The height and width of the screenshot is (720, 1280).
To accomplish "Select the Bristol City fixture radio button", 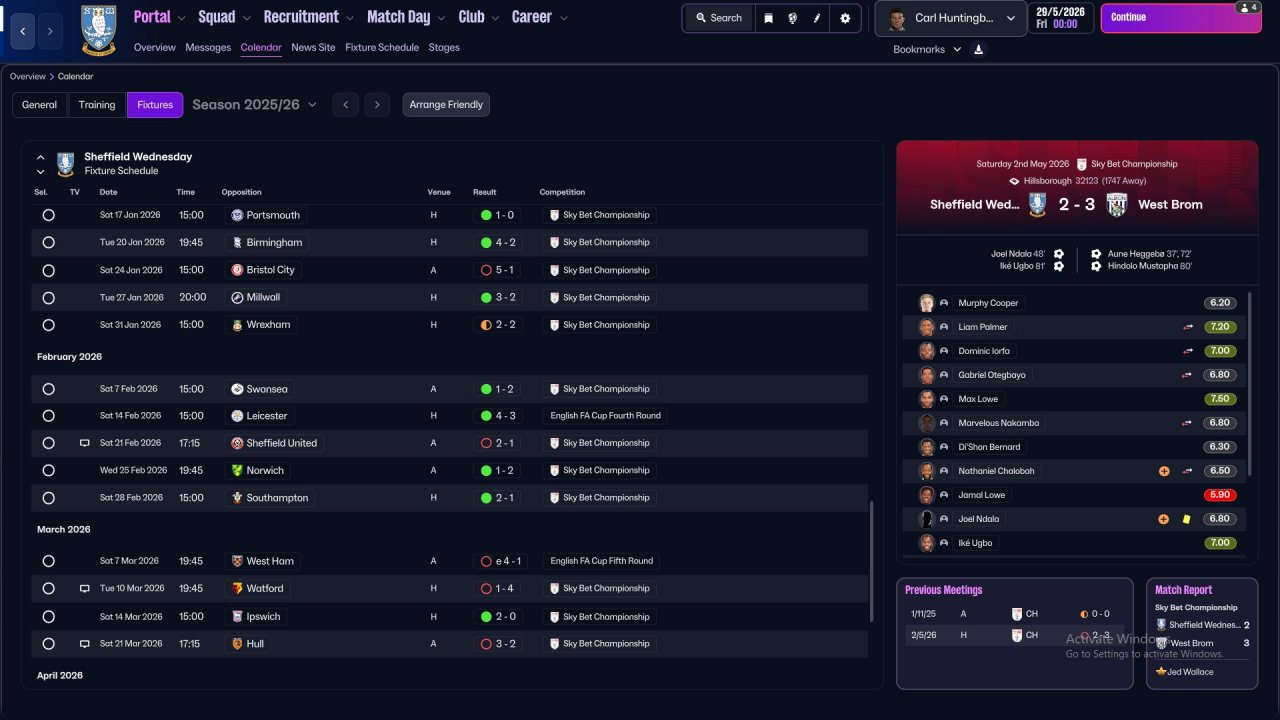I will (48, 270).
